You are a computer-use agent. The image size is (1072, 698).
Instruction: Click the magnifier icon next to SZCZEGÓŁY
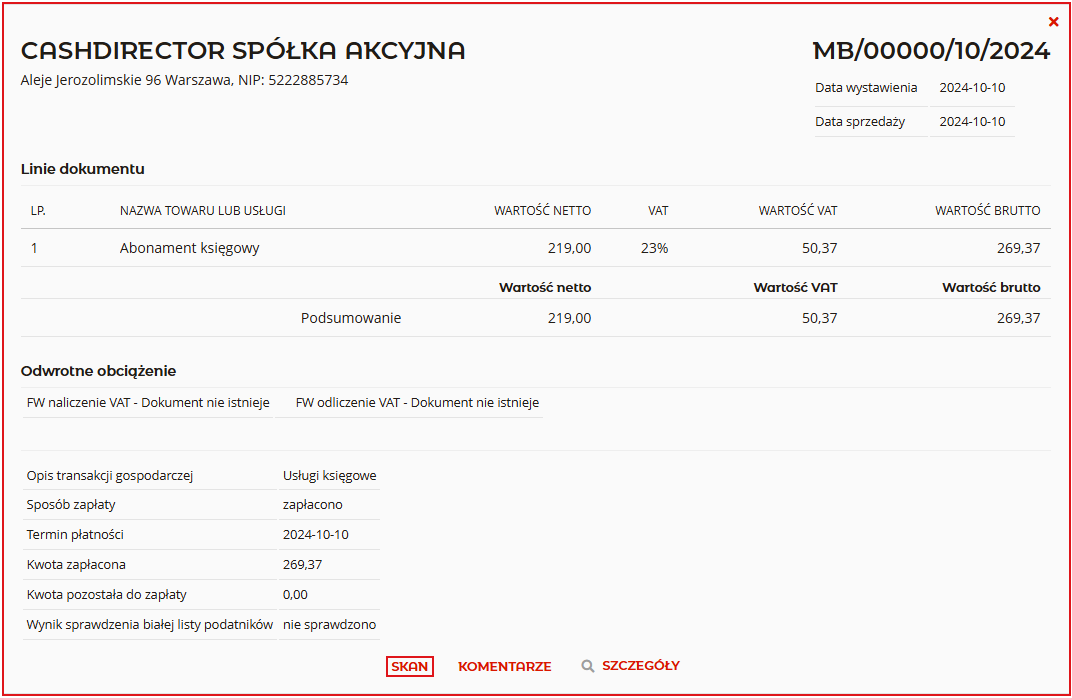click(x=588, y=666)
